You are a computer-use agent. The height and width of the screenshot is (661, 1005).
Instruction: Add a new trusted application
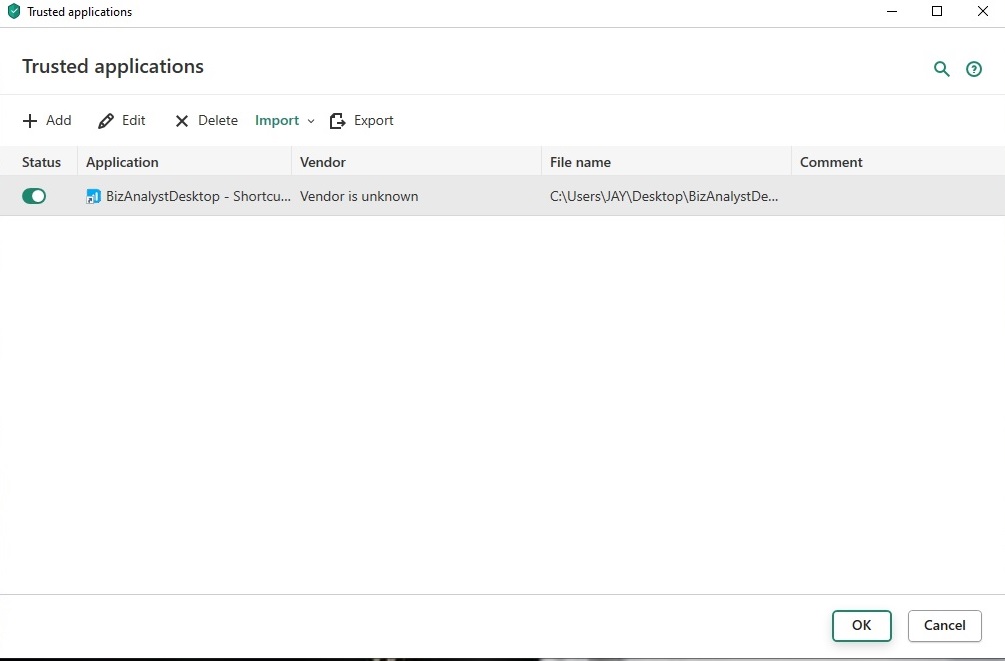click(47, 121)
